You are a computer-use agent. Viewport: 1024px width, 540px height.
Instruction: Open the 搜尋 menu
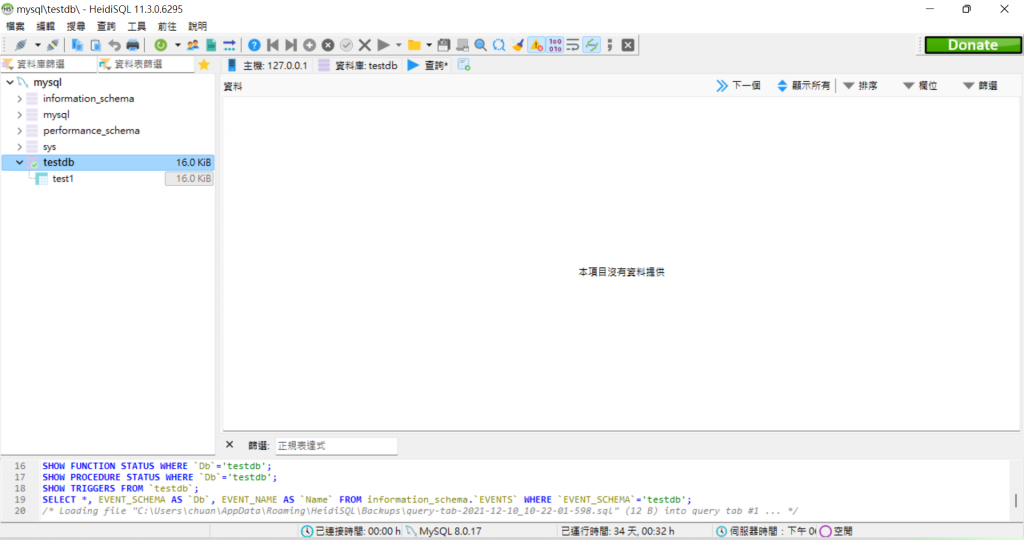coord(76,26)
